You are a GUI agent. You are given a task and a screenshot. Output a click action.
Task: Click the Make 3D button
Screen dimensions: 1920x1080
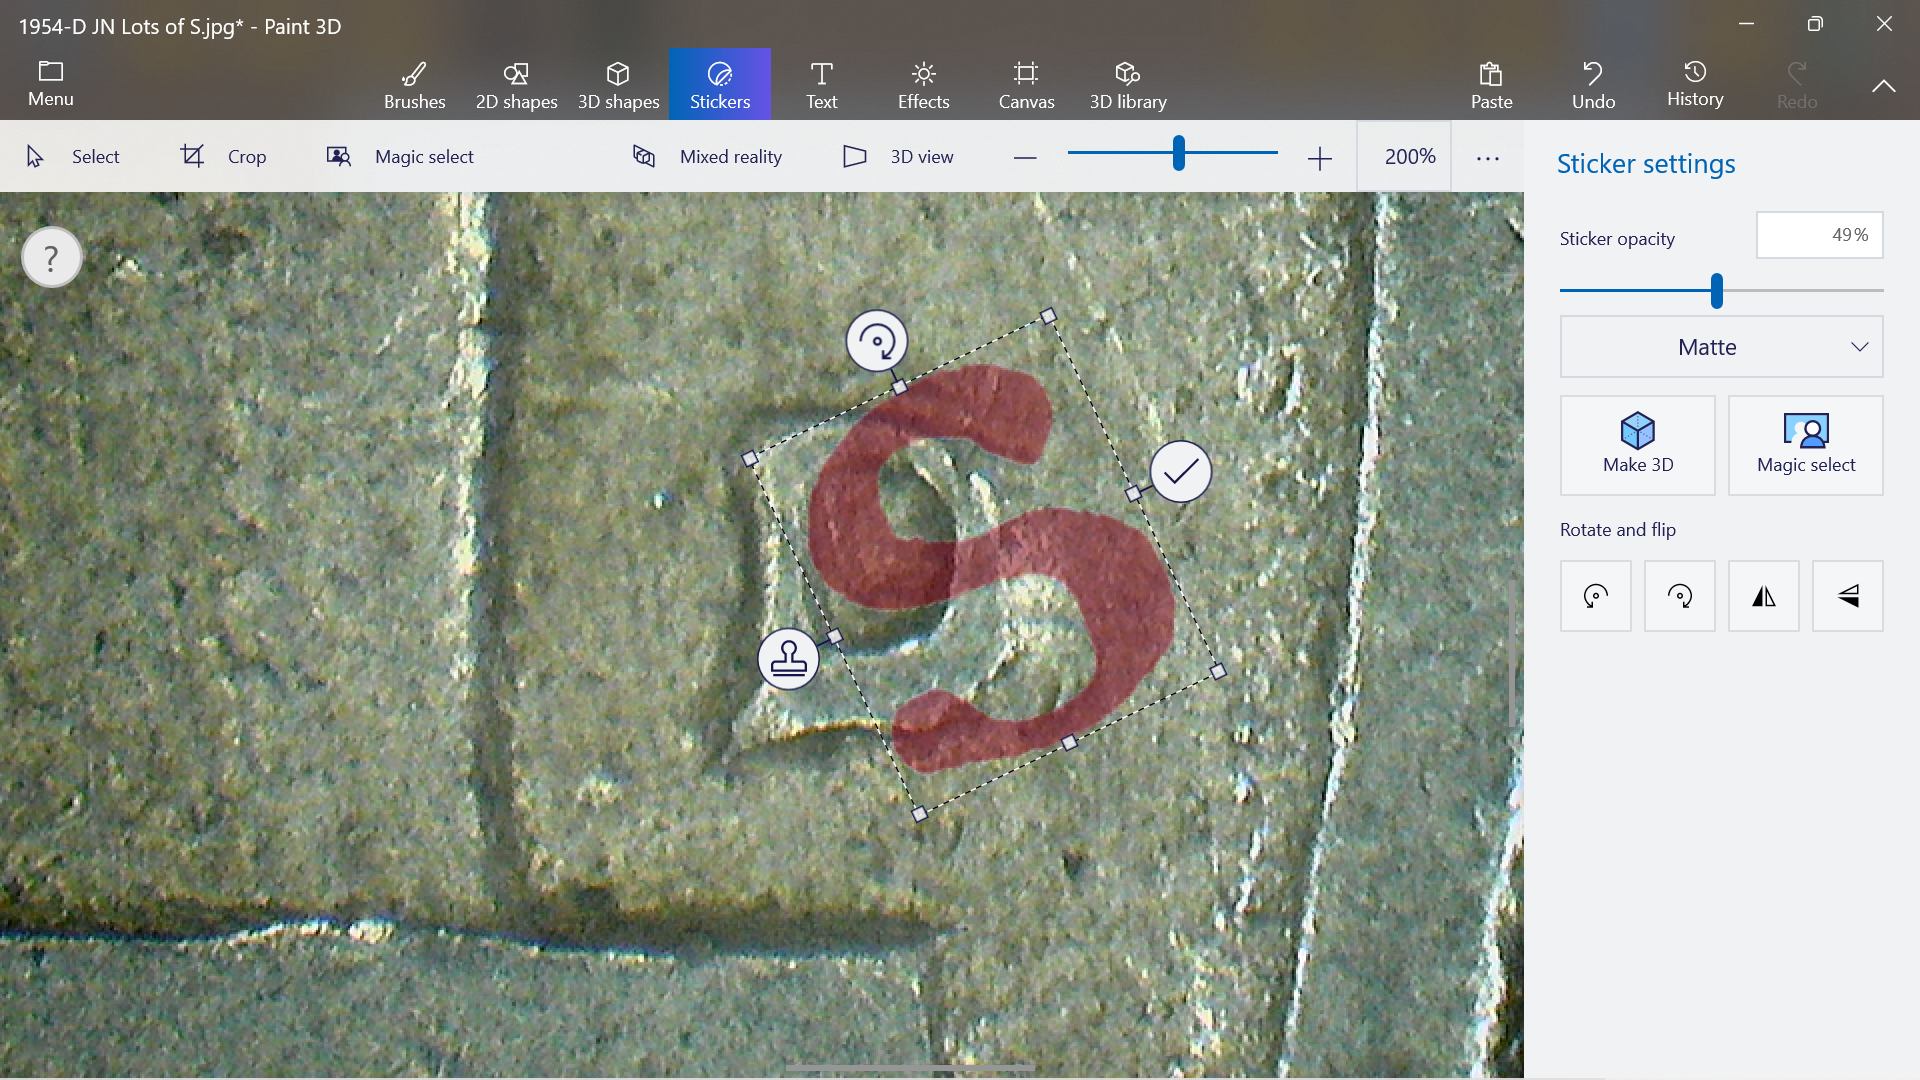1638,445
